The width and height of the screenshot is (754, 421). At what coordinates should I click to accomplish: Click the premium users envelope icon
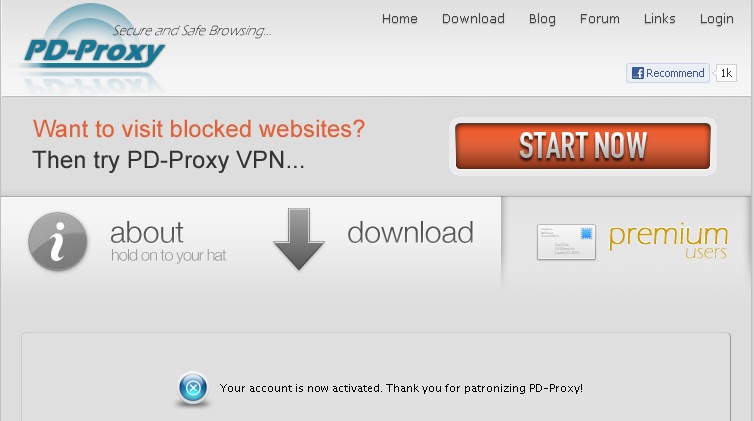click(x=566, y=242)
